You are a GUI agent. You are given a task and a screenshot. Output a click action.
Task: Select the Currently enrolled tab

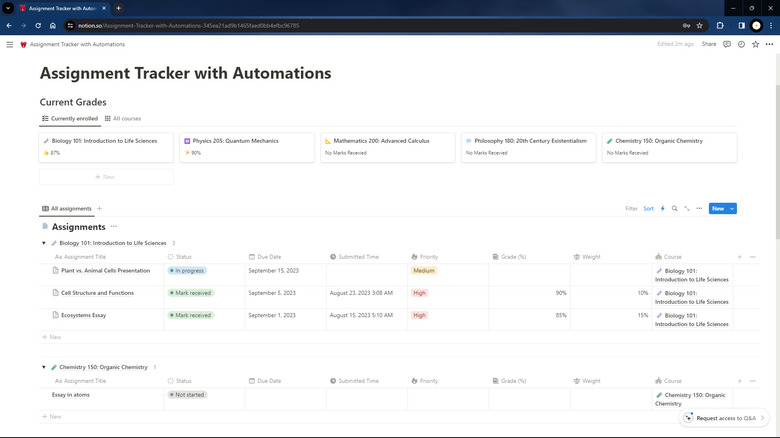70,119
